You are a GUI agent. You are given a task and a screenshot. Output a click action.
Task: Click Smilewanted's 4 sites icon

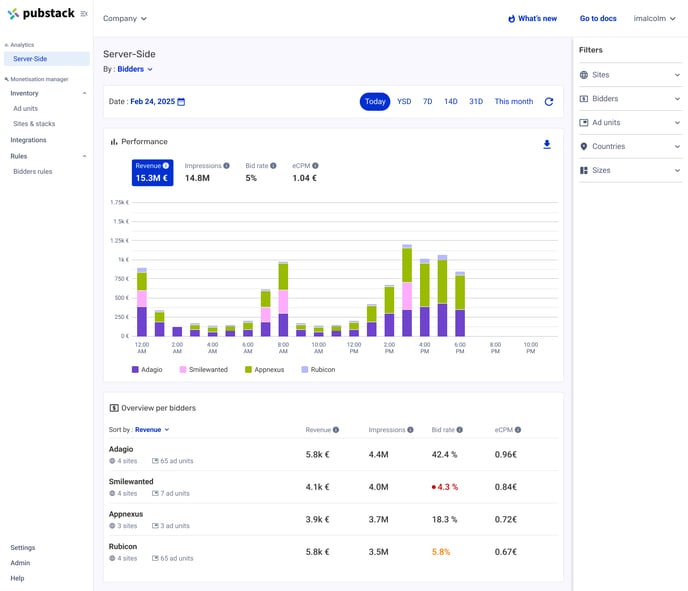coord(112,494)
